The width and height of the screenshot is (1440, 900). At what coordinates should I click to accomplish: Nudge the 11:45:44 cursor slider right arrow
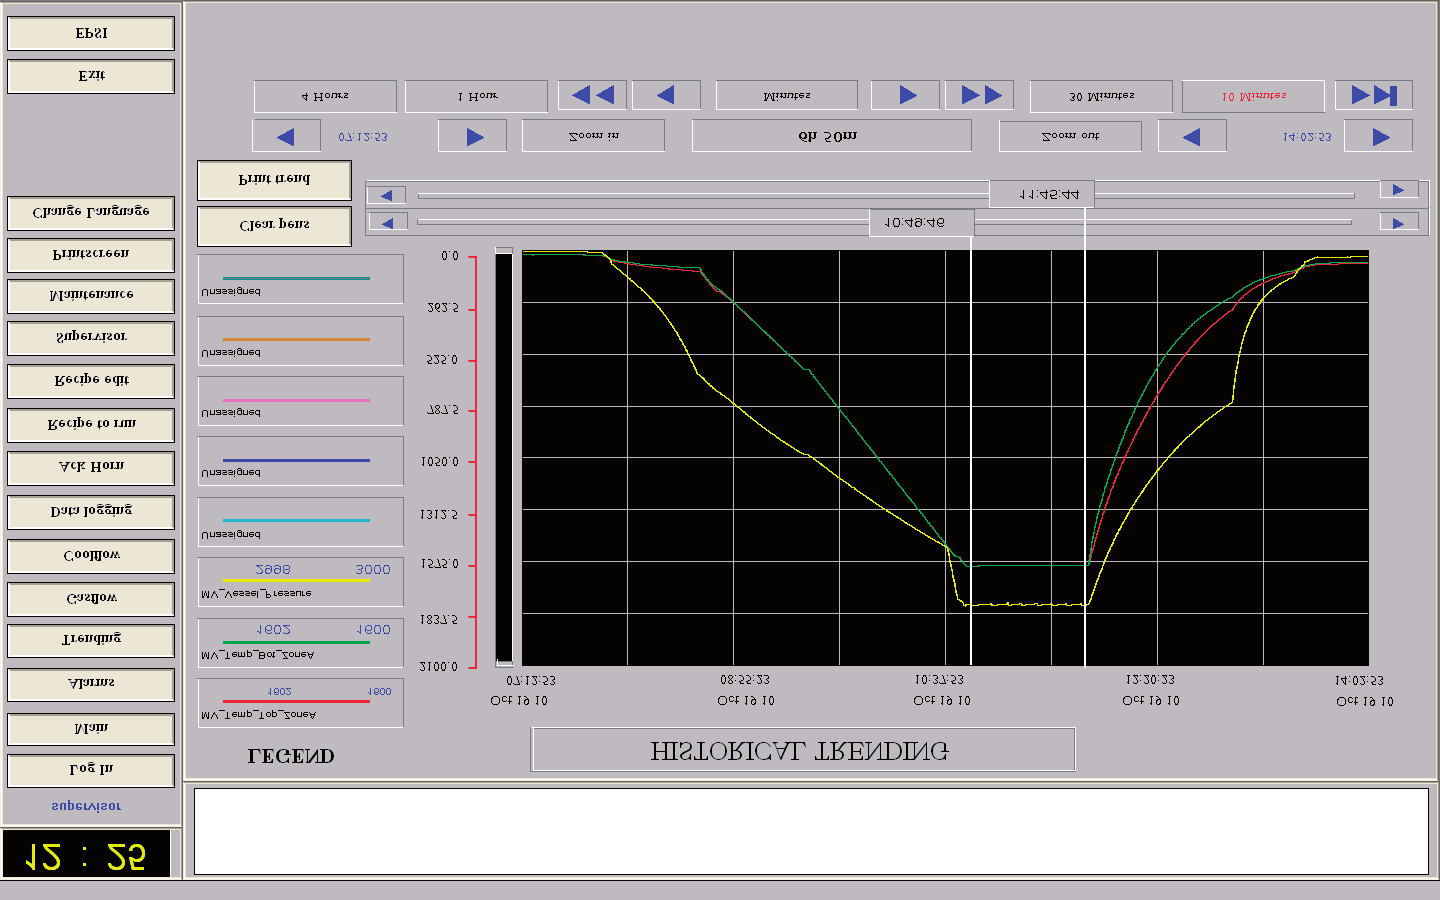pyautogui.click(x=1399, y=190)
